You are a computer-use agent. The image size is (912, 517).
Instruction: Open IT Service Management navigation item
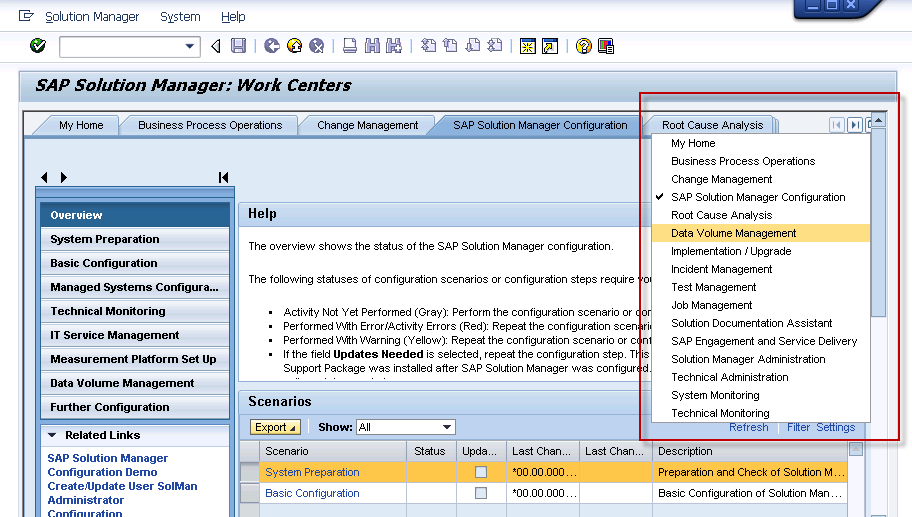pos(135,335)
